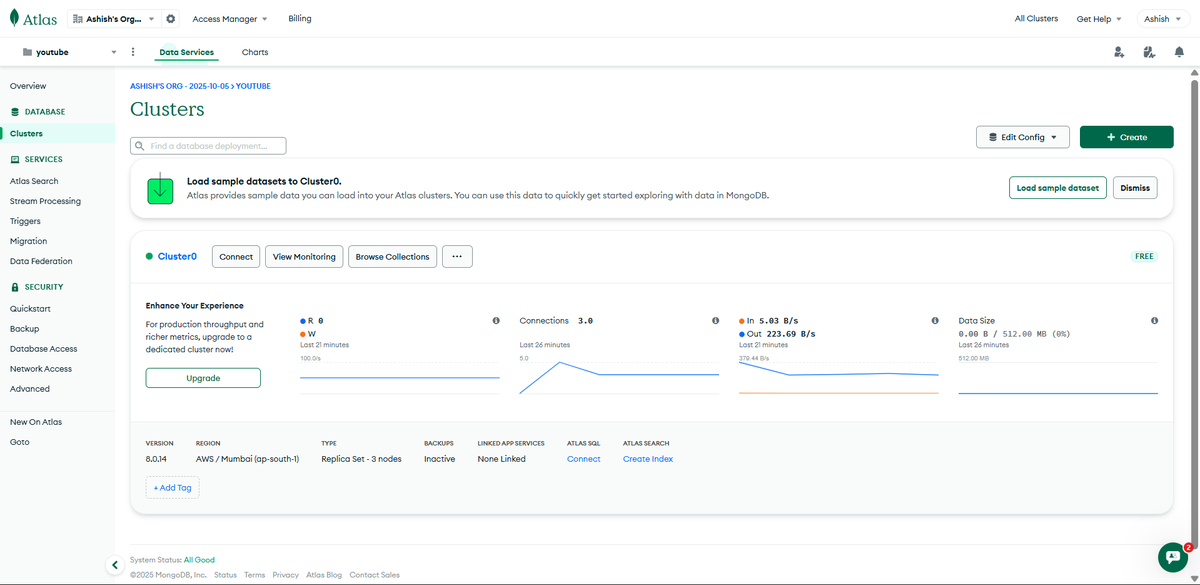Collapse the sidebar with the arrow icon
The height and width of the screenshot is (585, 1200).
tap(114, 565)
